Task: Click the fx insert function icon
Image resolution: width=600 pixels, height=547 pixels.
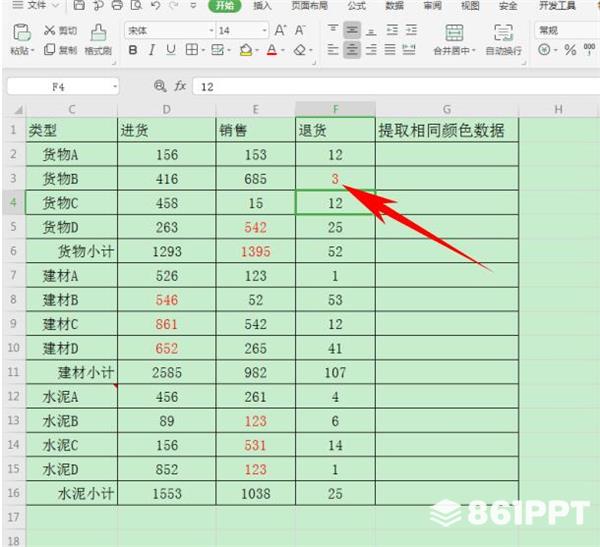Action: point(180,86)
